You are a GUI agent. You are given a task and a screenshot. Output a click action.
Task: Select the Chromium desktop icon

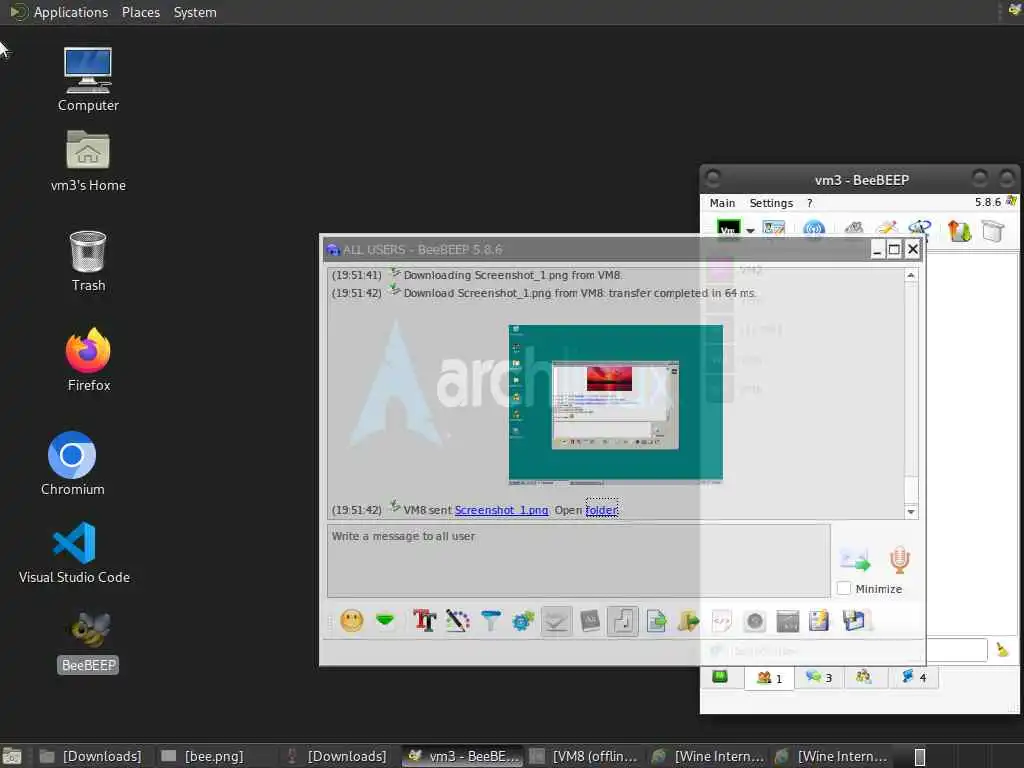[72, 463]
